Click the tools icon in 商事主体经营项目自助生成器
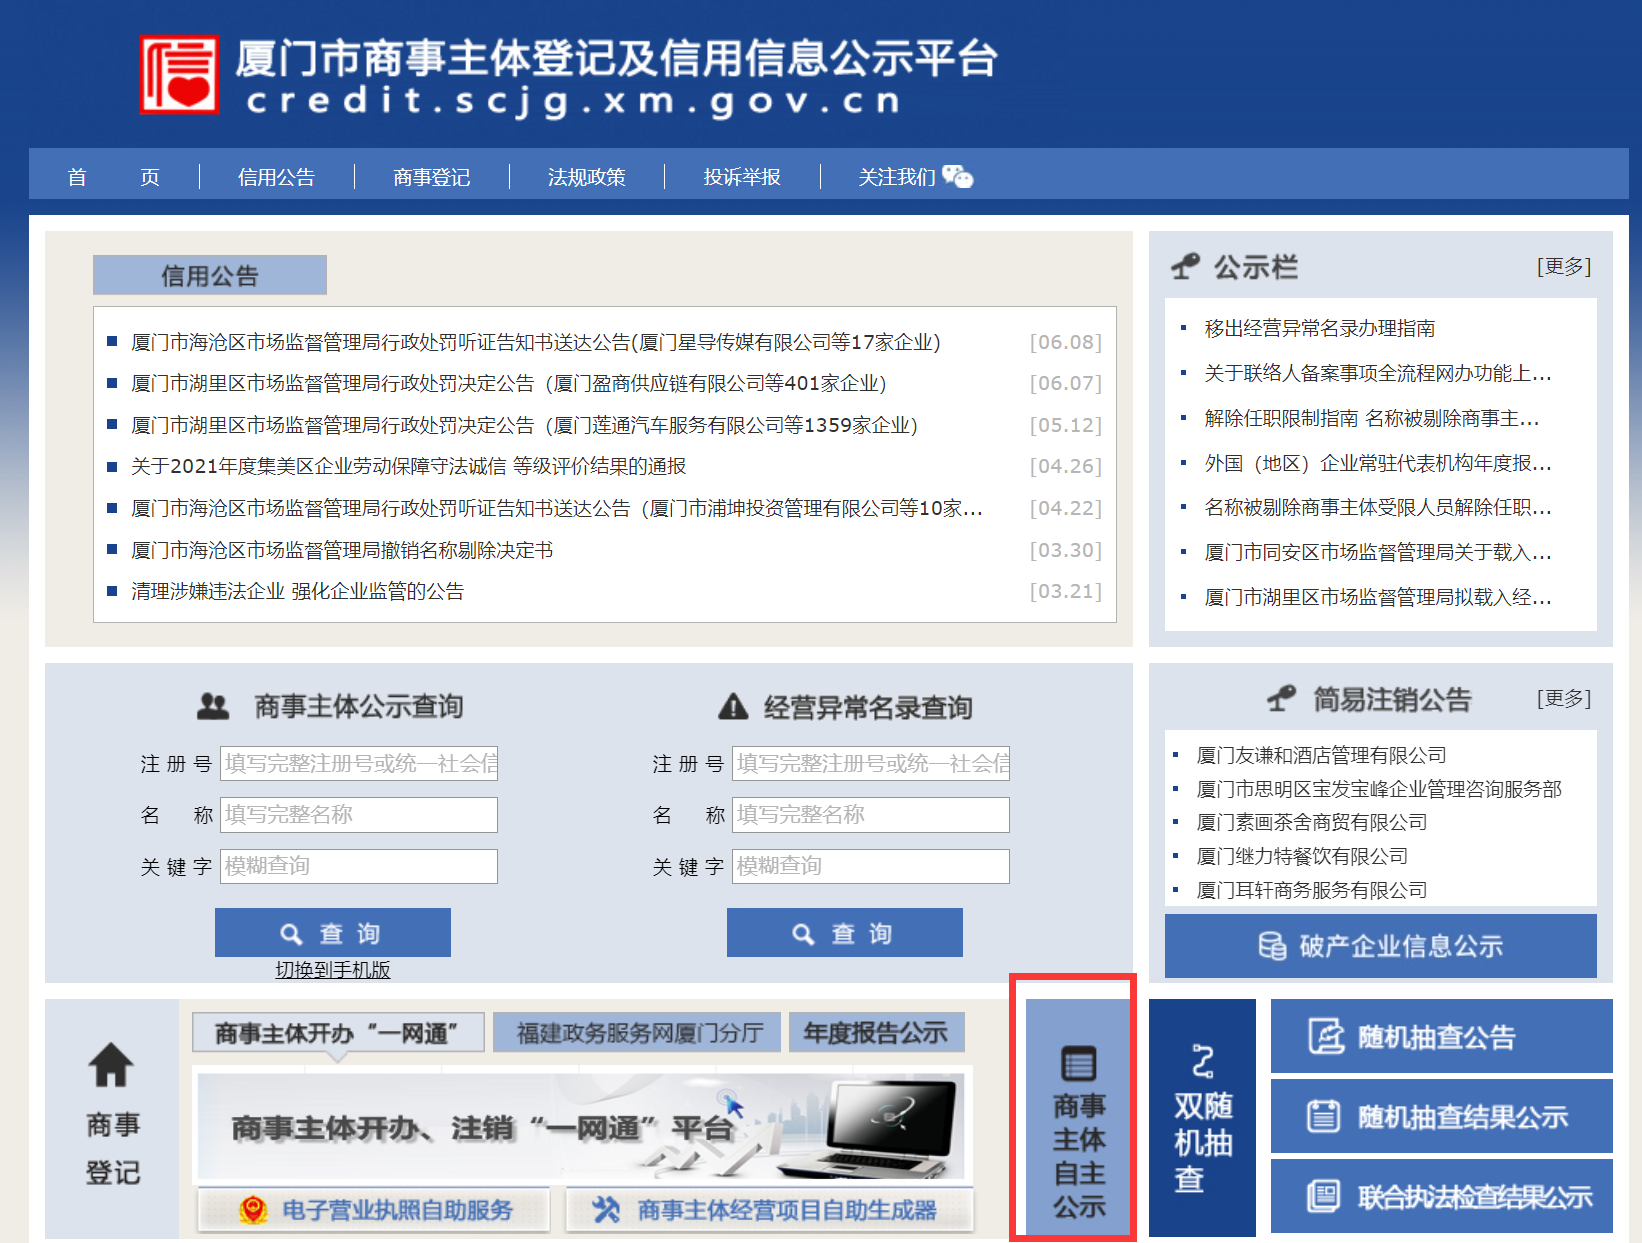 click(x=606, y=1210)
